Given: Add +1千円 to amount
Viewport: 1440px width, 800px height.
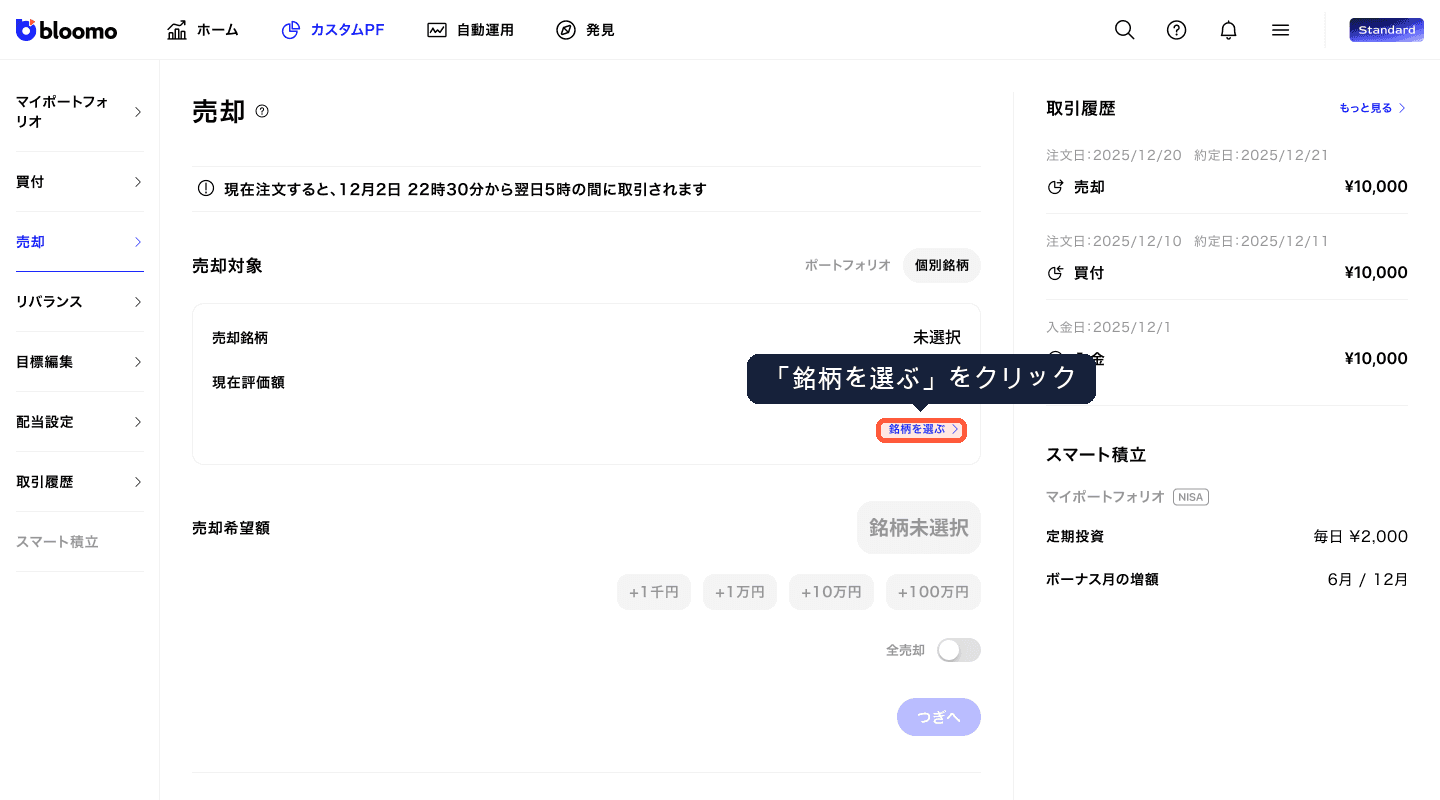Looking at the screenshot, I should point(654,592).
